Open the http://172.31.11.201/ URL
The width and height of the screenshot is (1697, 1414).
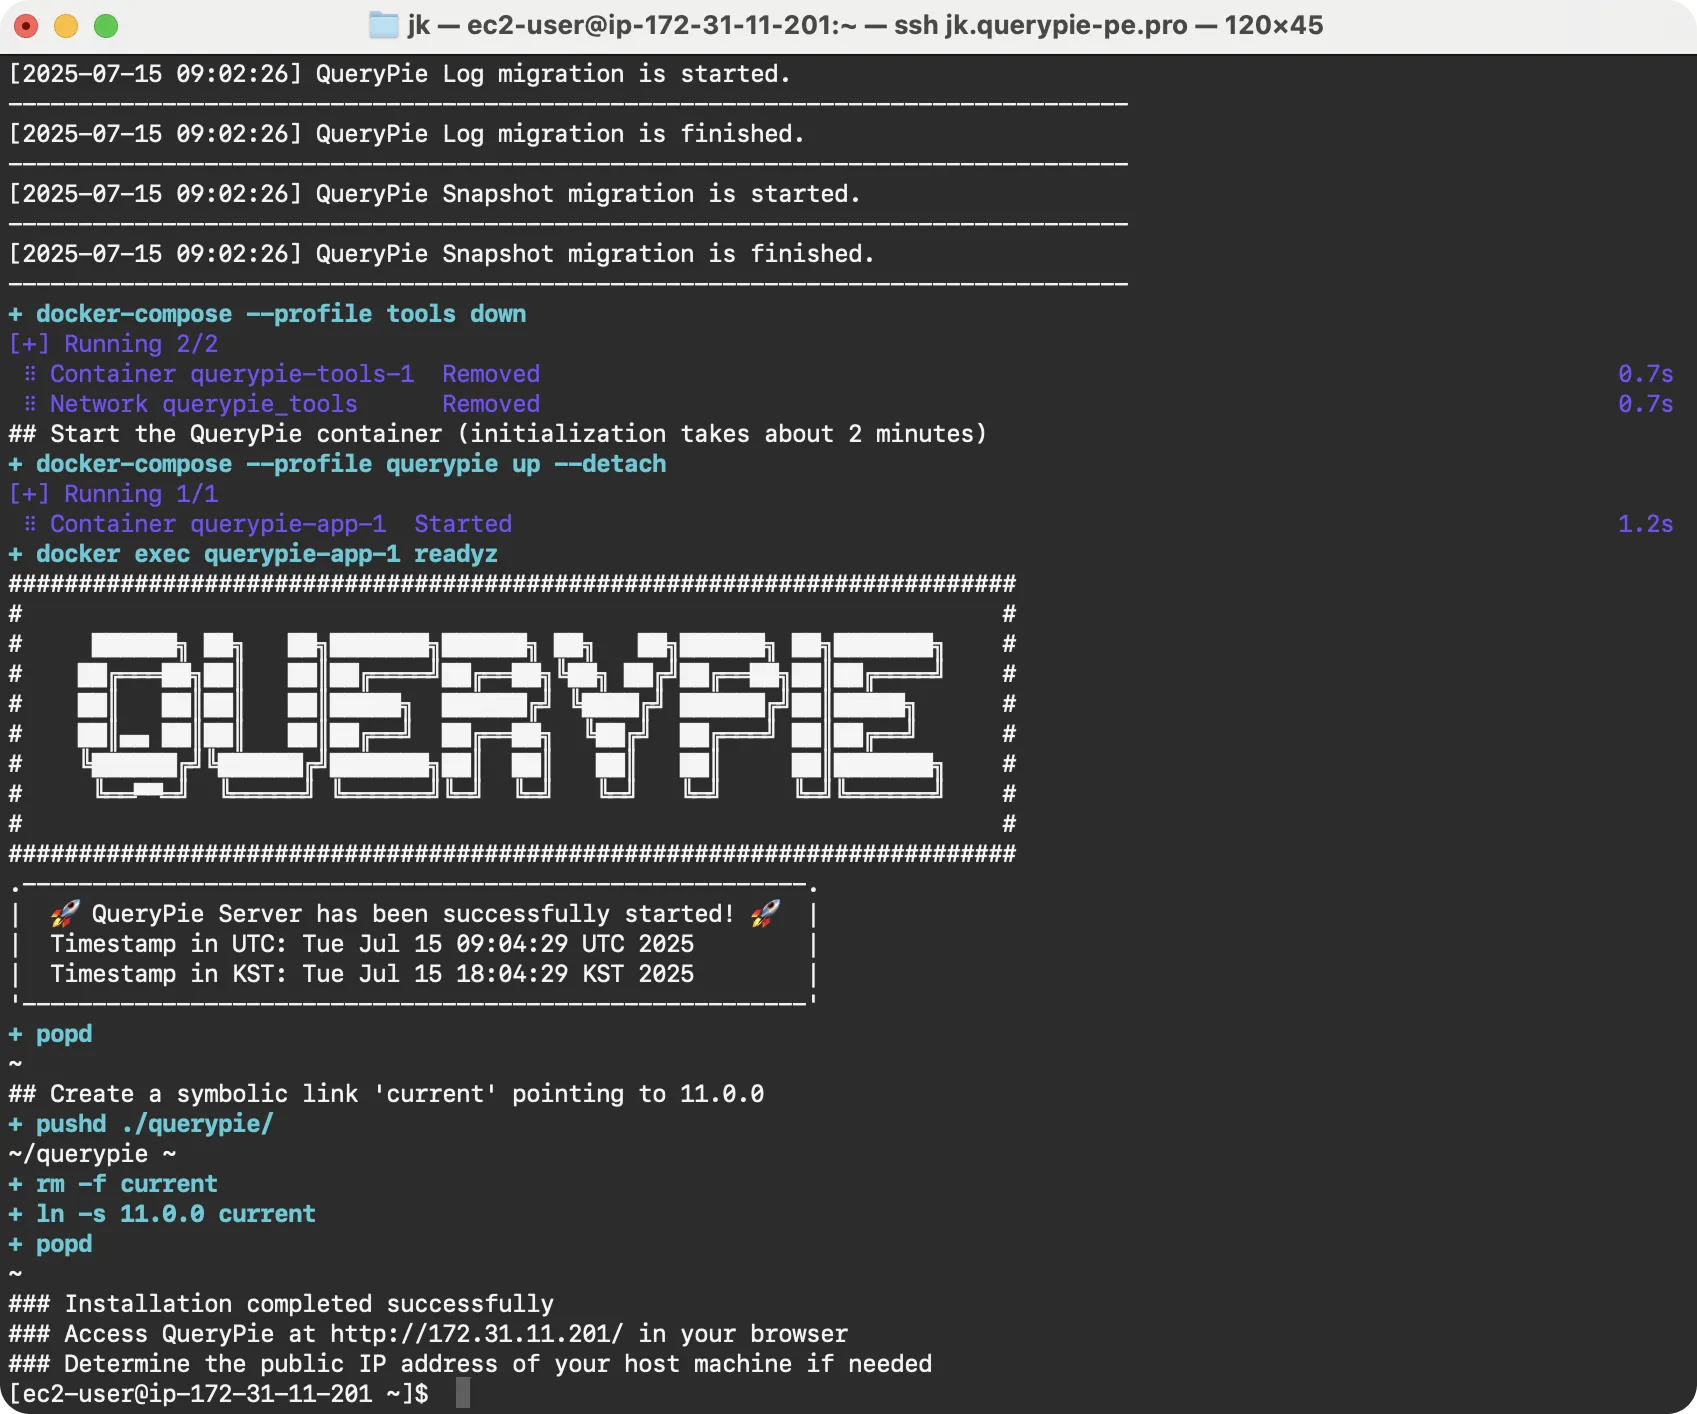tap(476, 1334)
